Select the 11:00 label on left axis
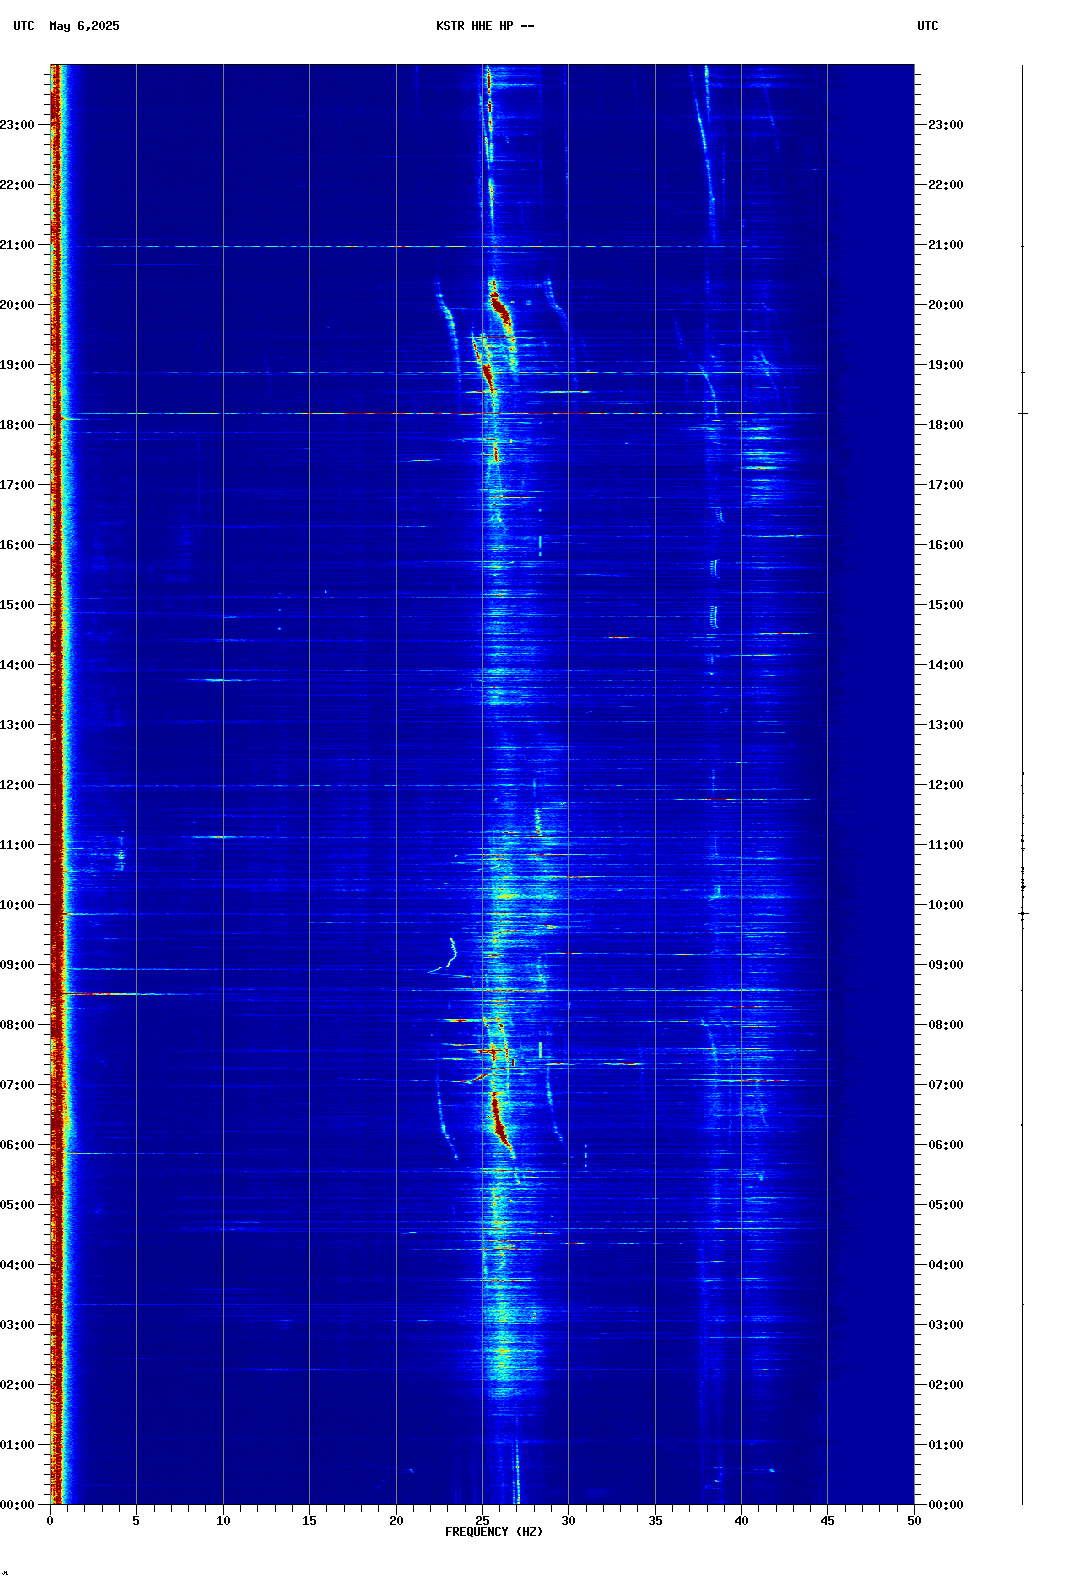The height and width of the screenshot is (1584, 1066). [17, 845]
